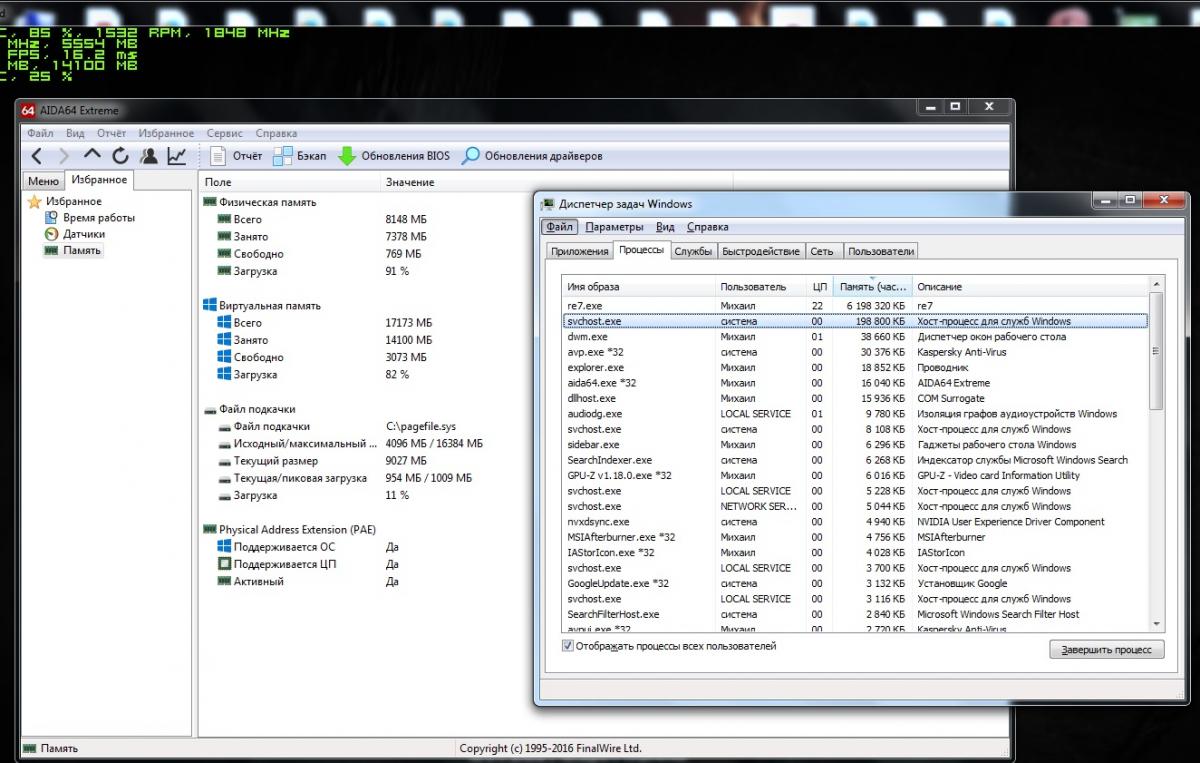
Task: Click the up-arrow parent icon in AIDA64 toolbar
Action: (x=92, y=156)
